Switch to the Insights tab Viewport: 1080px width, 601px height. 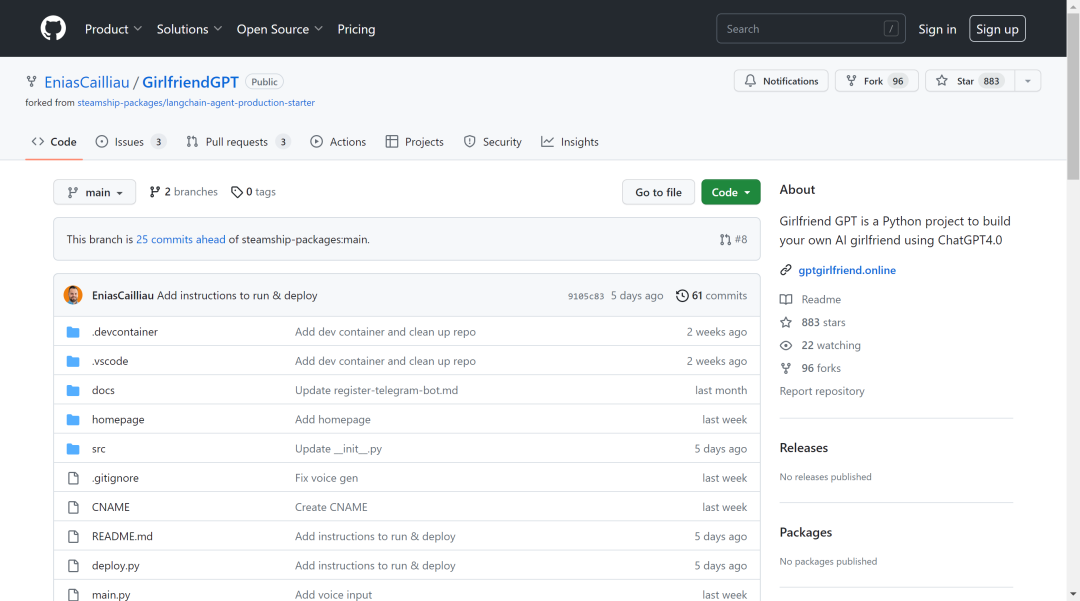570,142
